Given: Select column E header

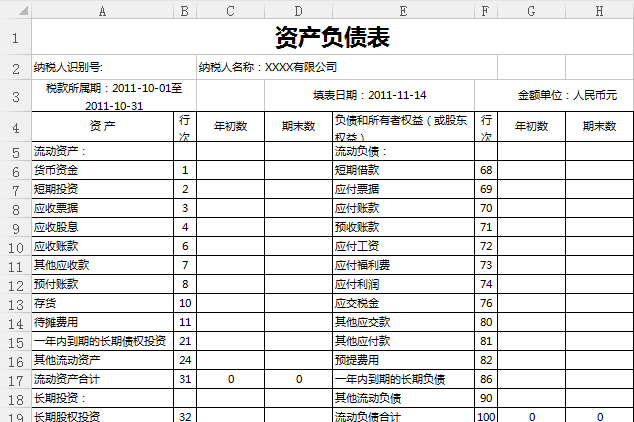Looking at the screenshot, I should (x=402, y=10).
